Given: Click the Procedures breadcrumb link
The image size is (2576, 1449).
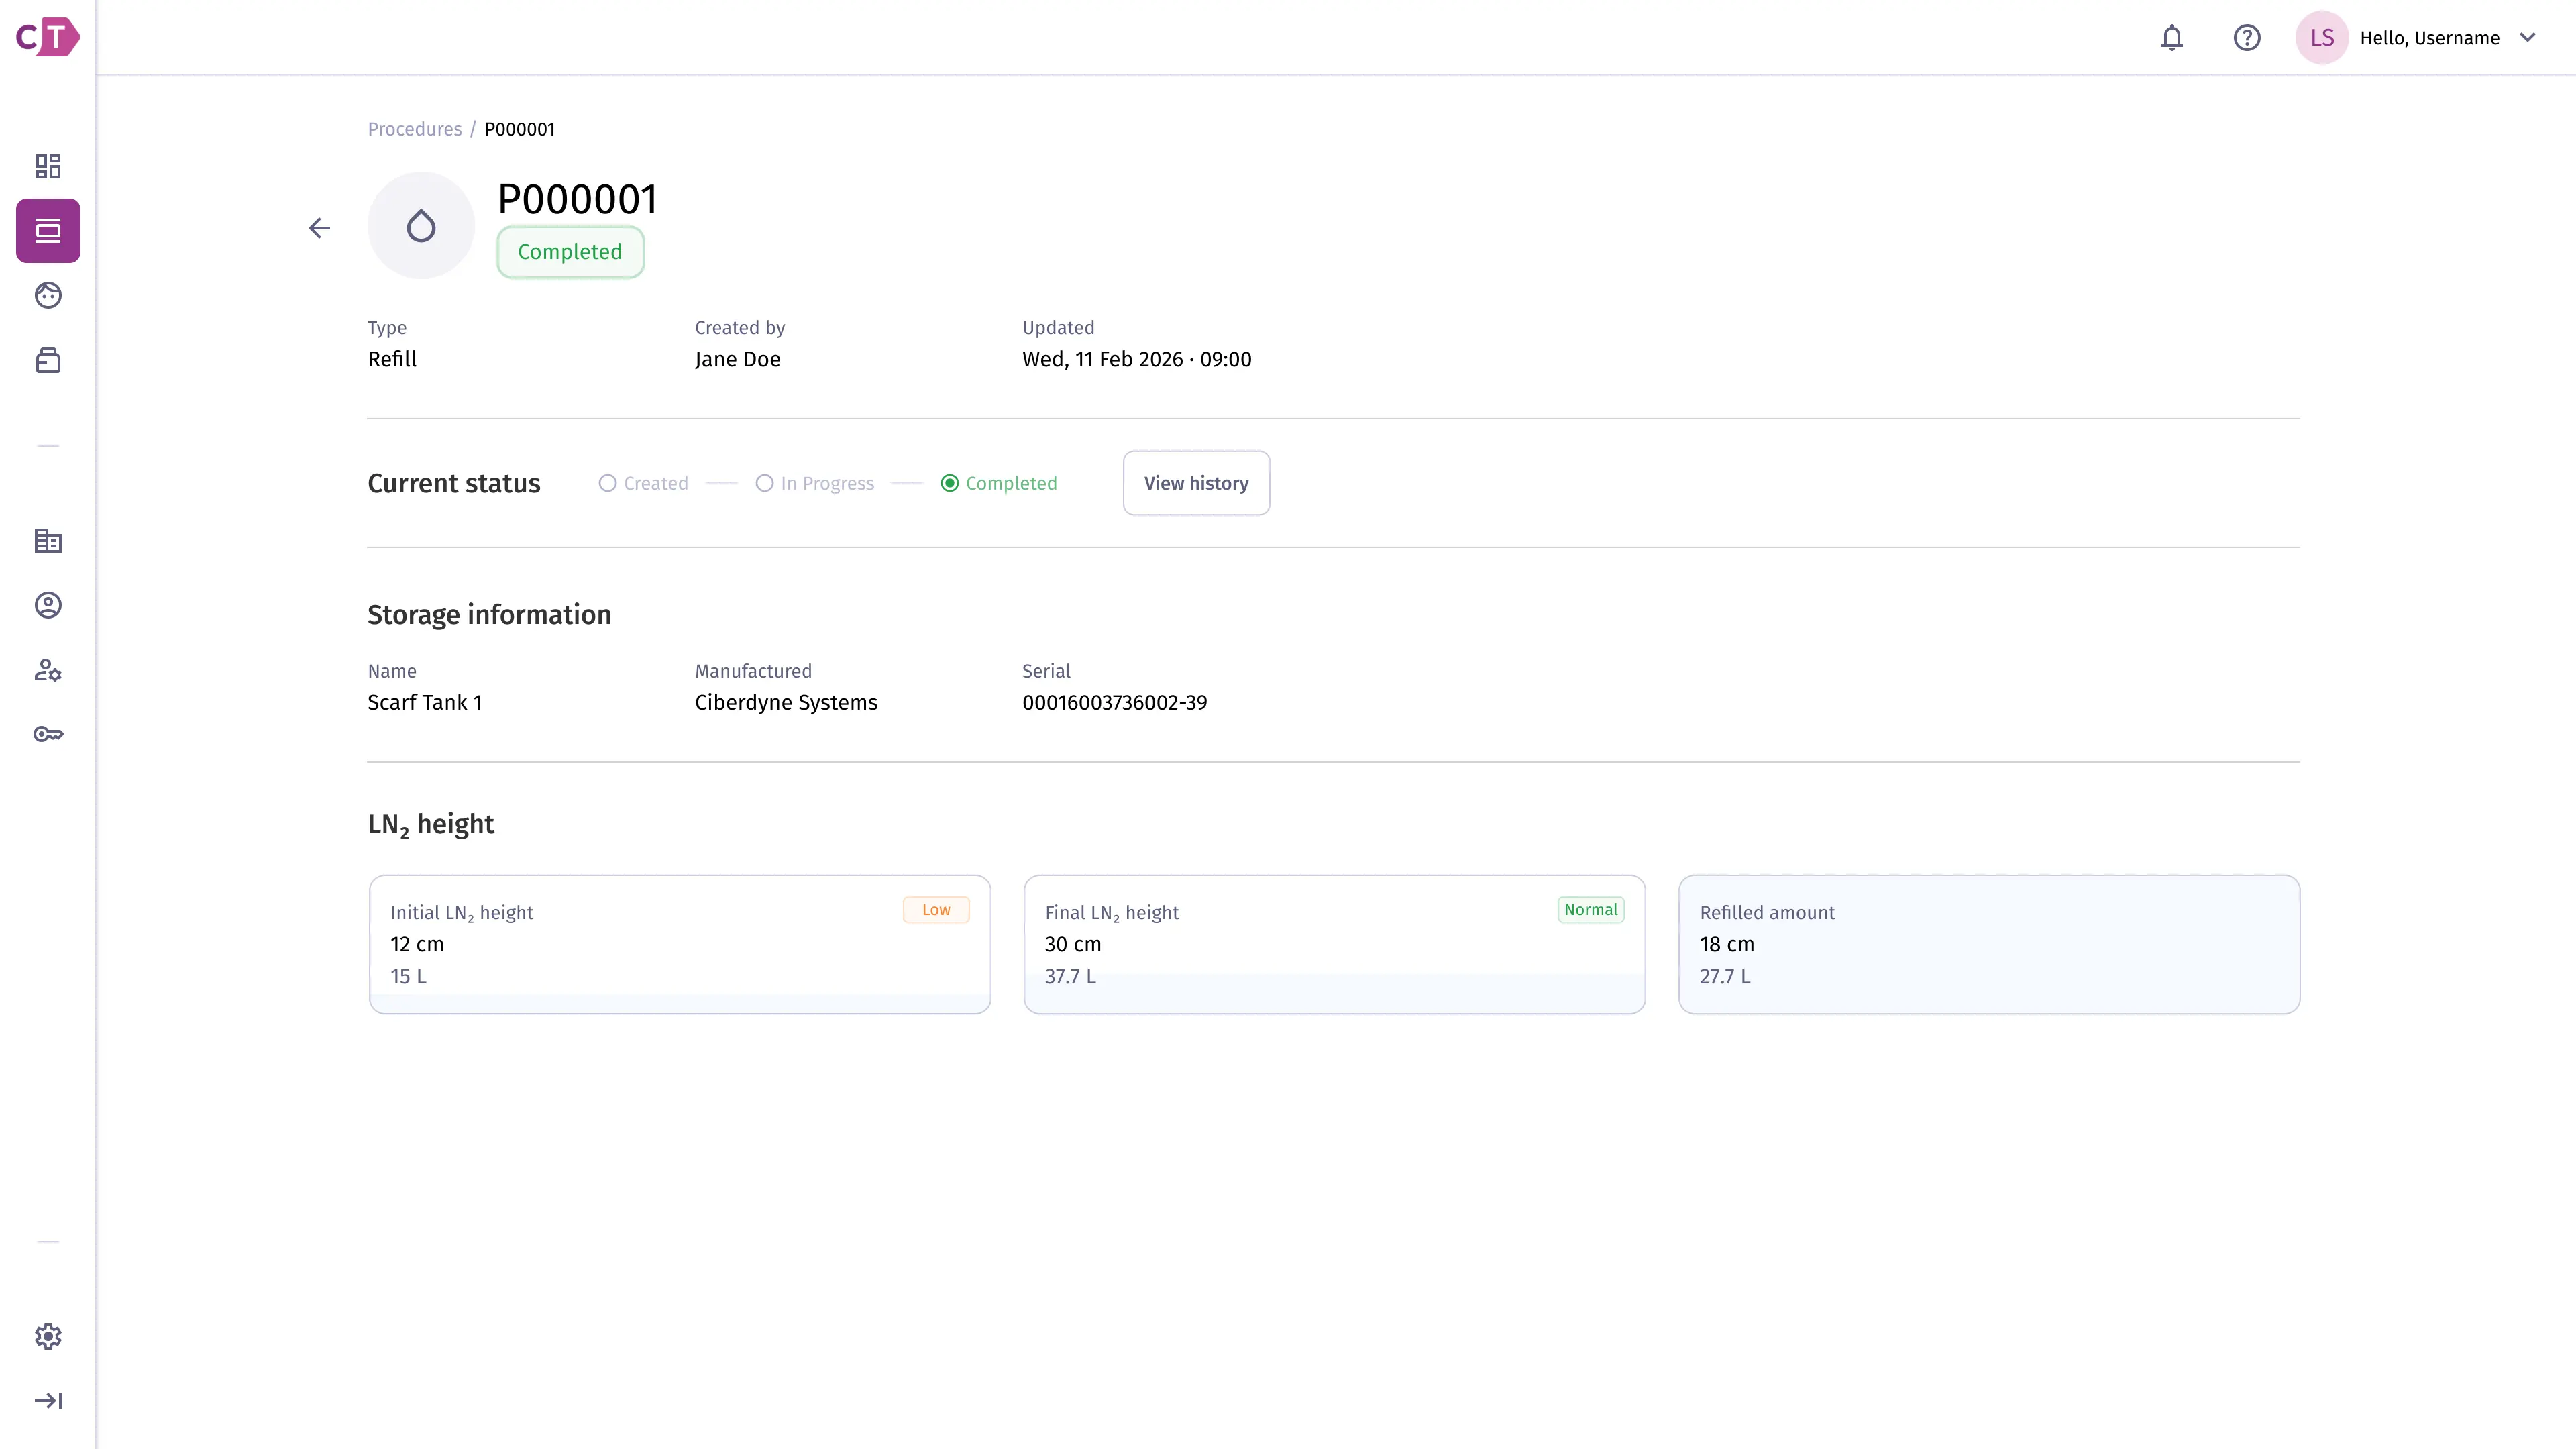Looking at the screenshot, I should (x=414, y=129).
